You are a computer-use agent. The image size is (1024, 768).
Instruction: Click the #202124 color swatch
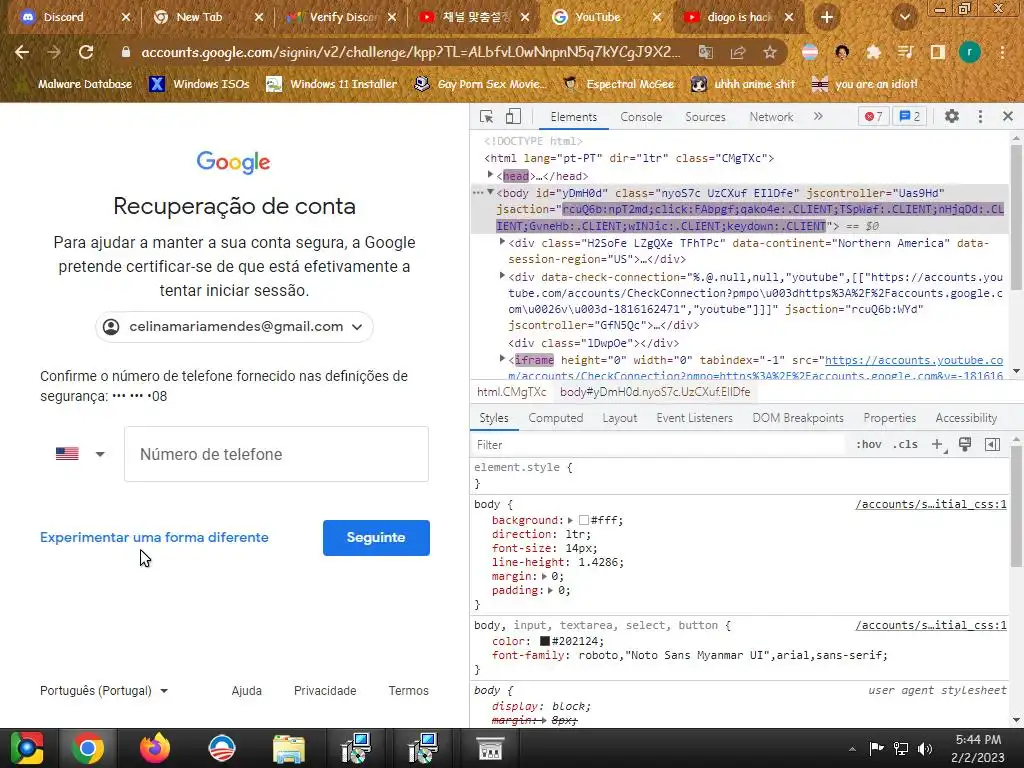545,641
